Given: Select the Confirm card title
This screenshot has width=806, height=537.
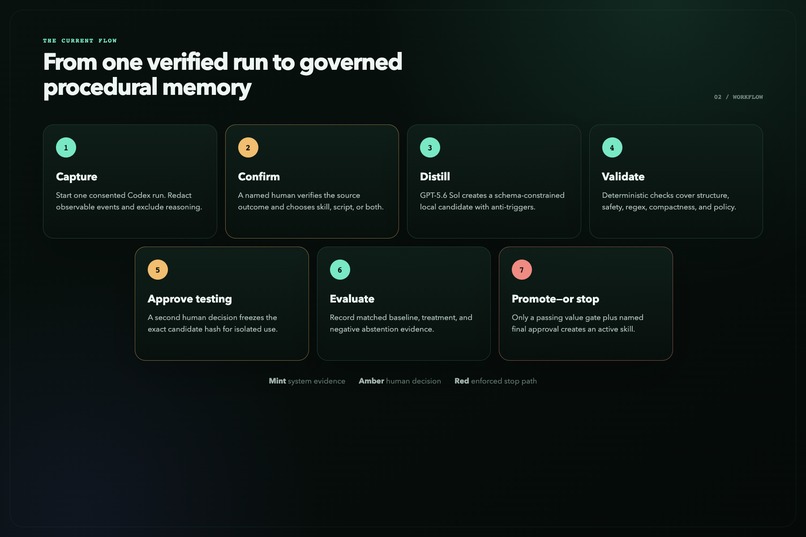Looking at the screenshot, I should 259,177.
